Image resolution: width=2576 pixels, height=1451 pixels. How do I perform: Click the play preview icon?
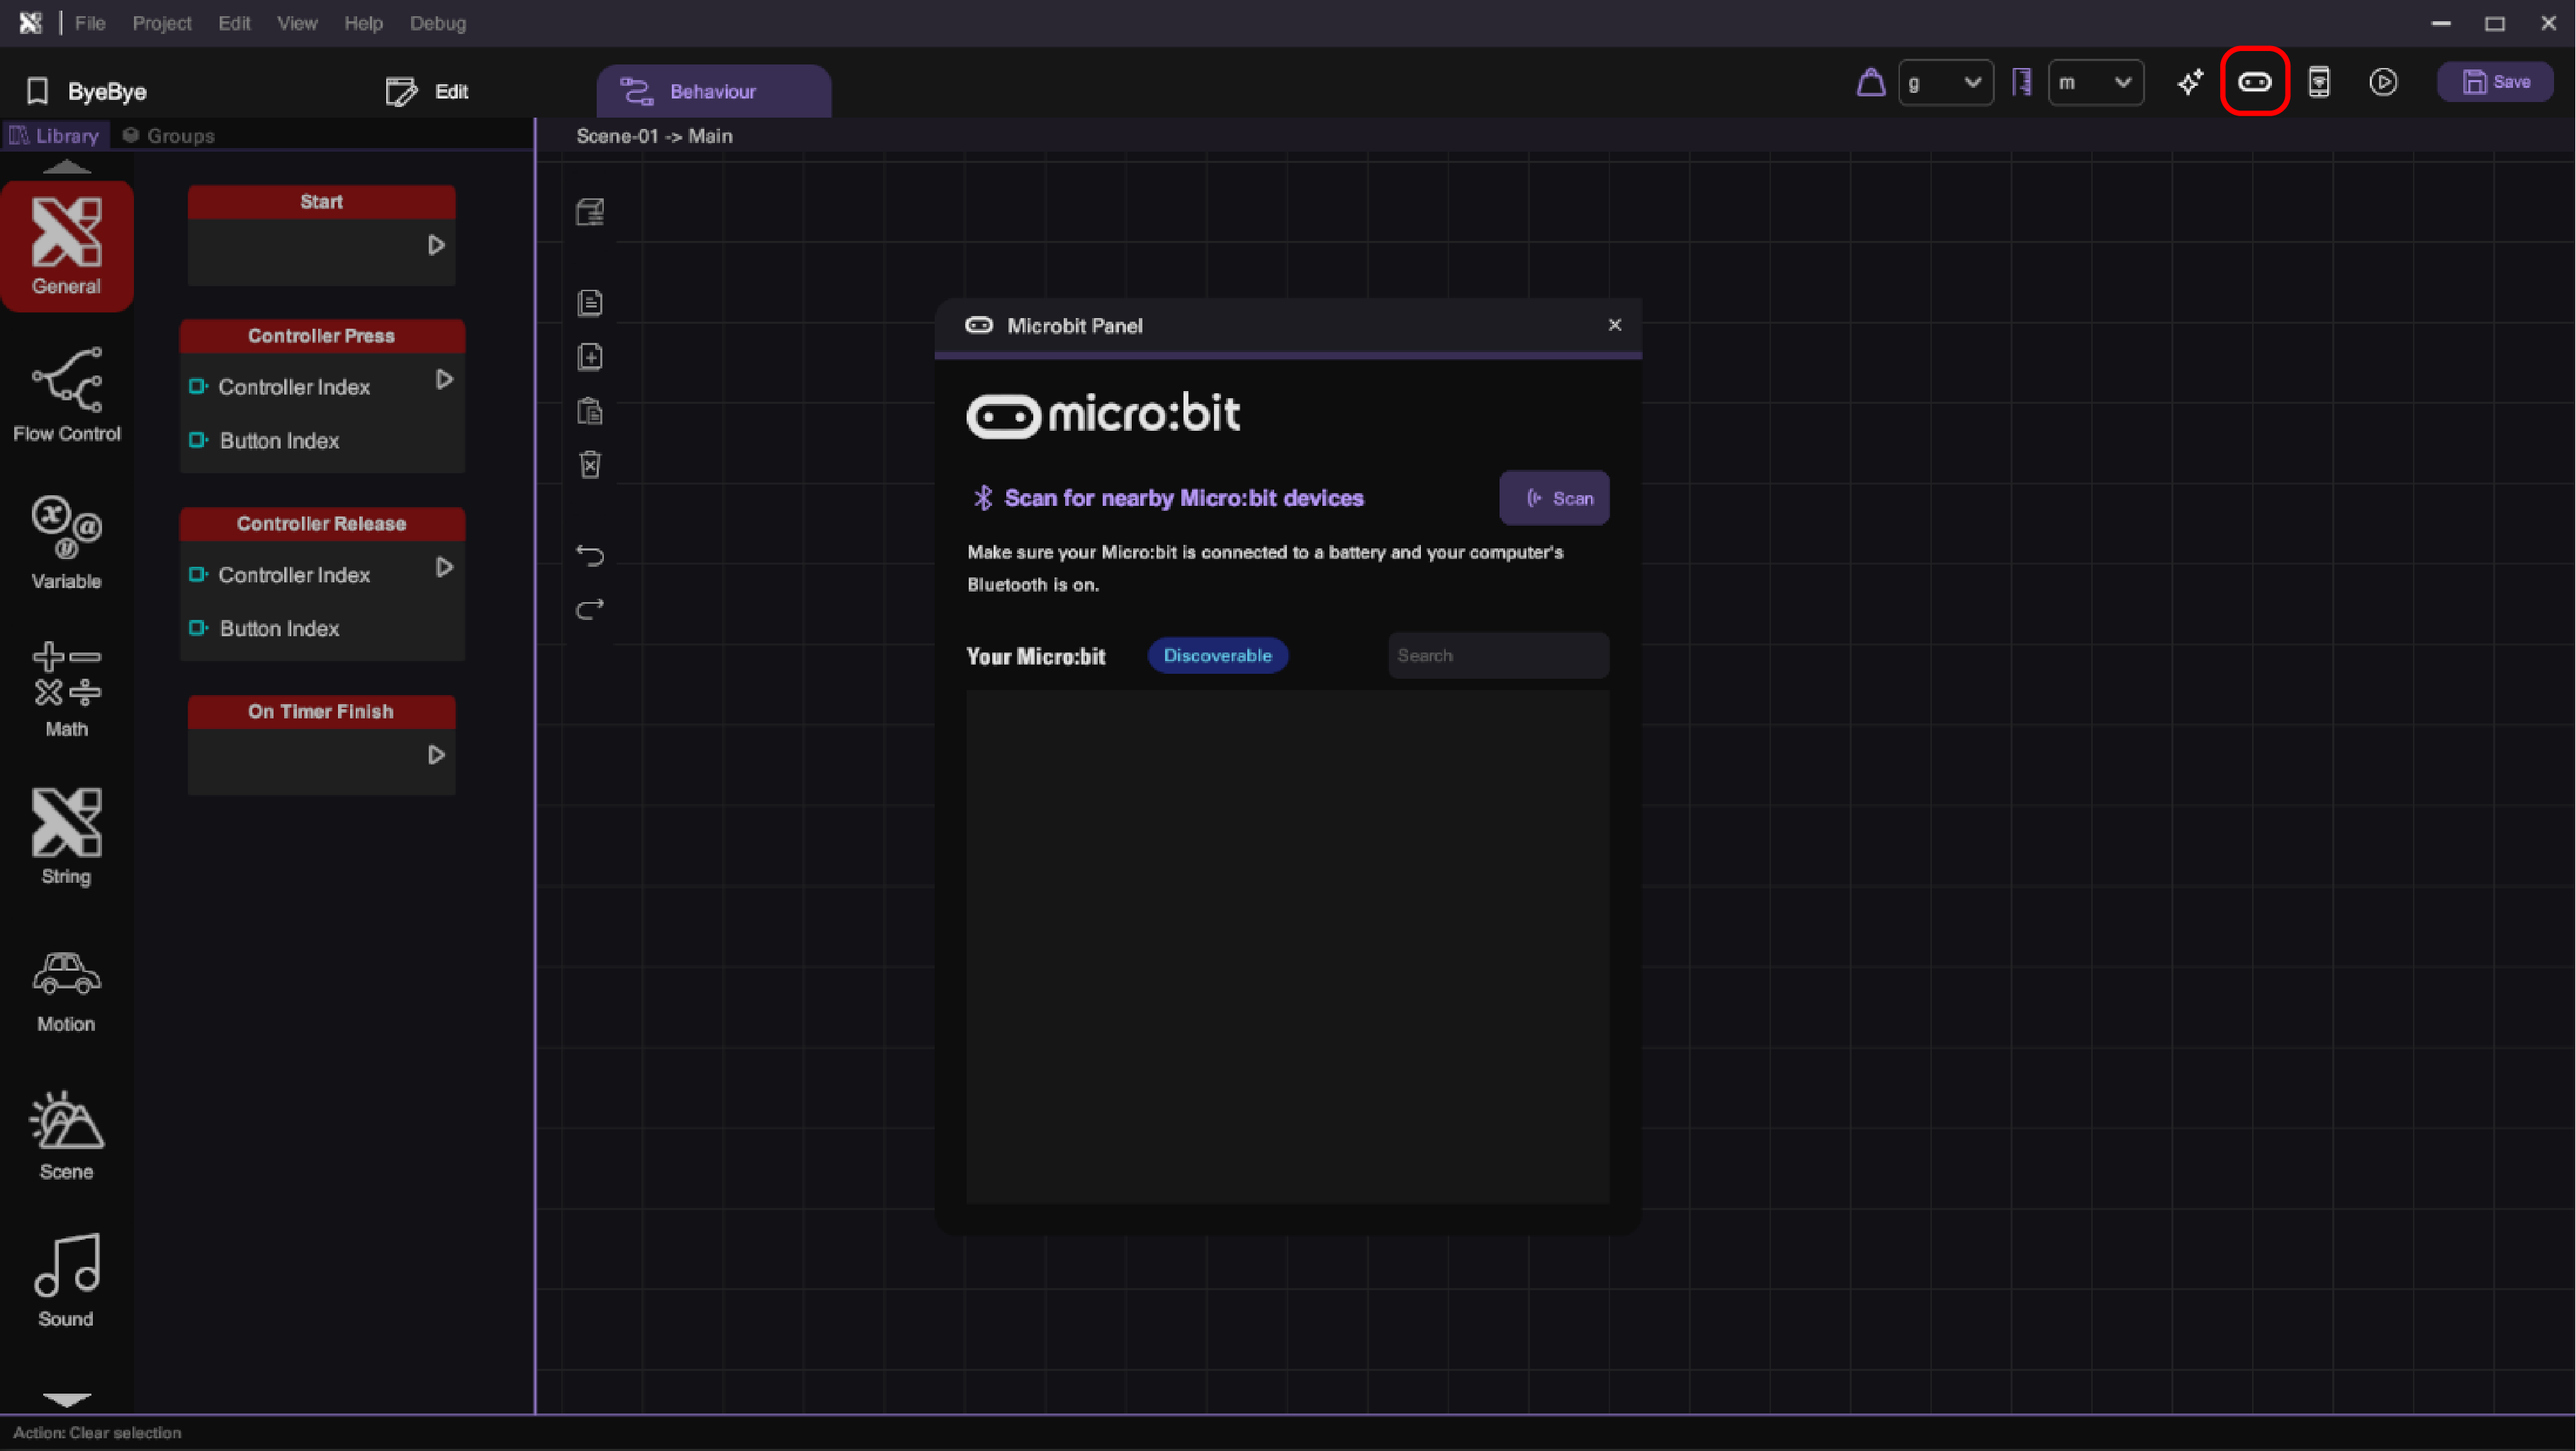click(2383, 82)
